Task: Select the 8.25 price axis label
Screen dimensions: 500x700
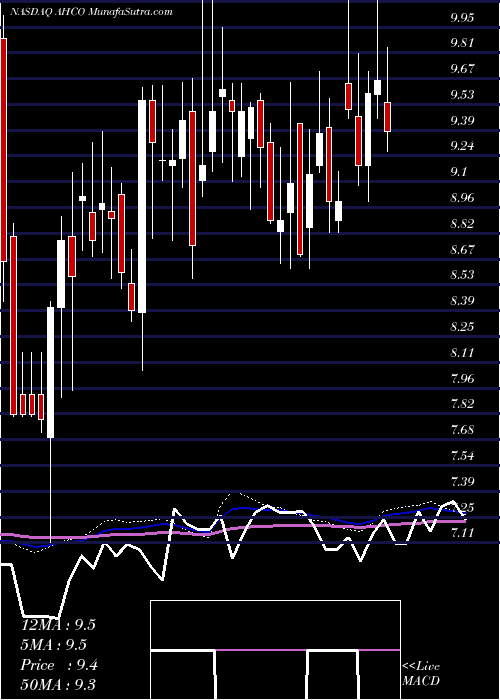Action: tap(462, 327)
